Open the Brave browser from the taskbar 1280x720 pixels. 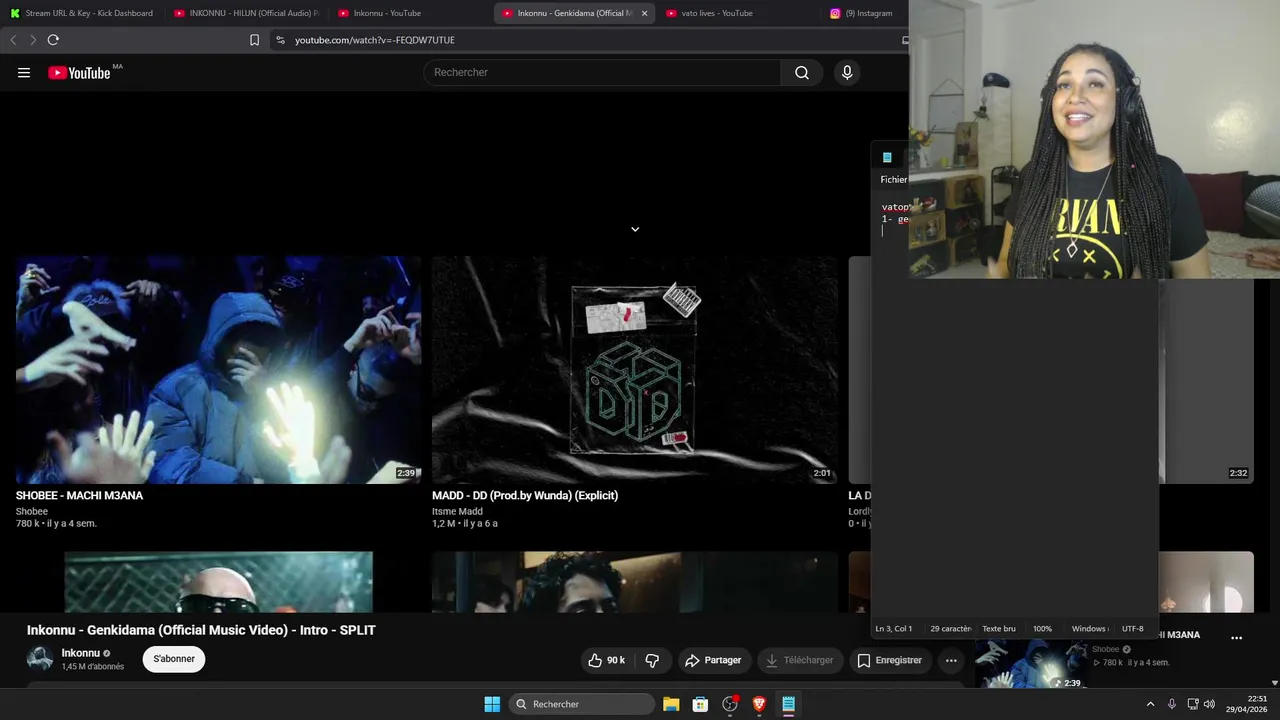(x=759, y=704)
